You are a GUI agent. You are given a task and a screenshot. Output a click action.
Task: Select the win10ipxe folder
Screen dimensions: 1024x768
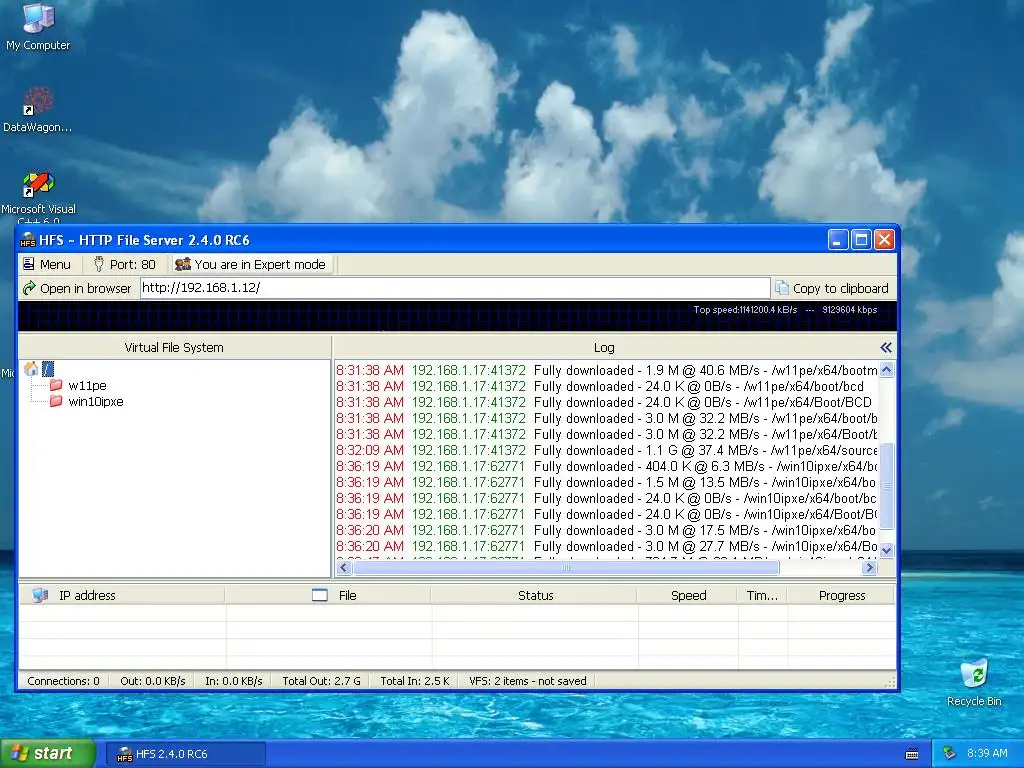point(95,402)
